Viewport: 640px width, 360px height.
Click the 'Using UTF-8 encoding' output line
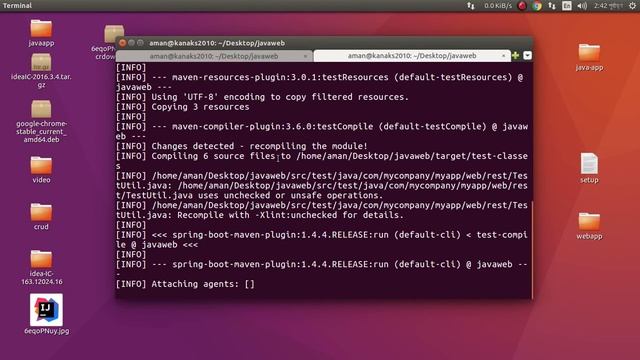pyautogui.click(x=262, y=97)
